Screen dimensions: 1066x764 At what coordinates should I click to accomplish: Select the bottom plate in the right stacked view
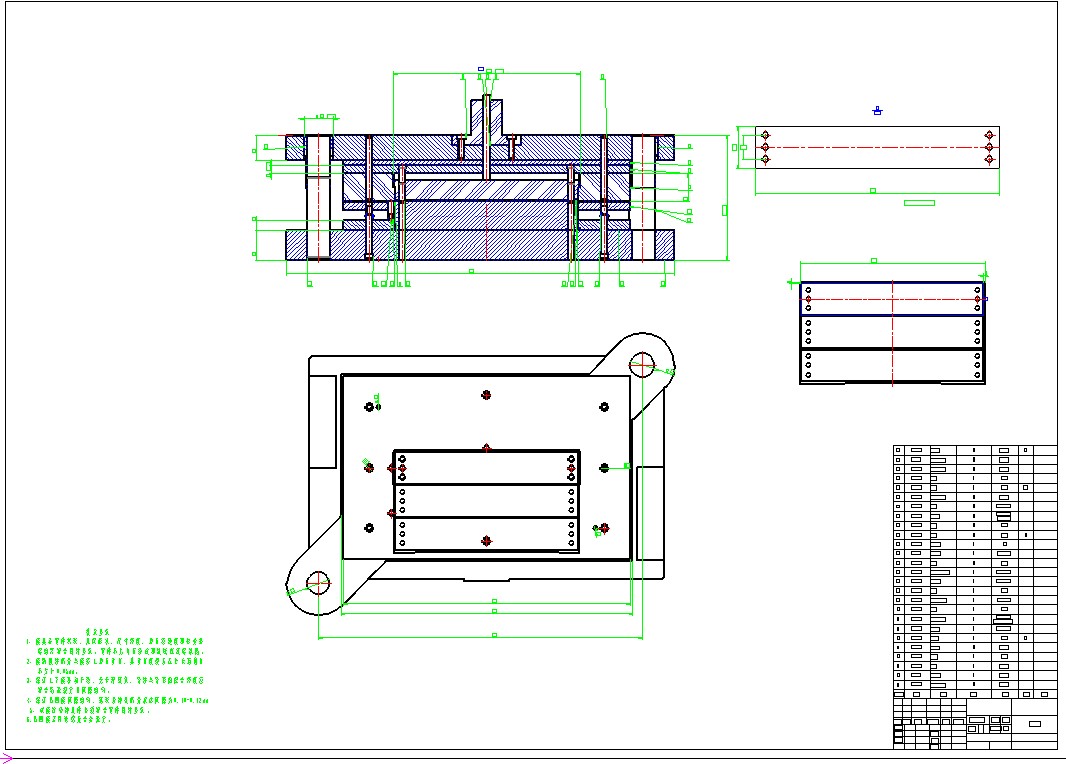coord(892,366)
